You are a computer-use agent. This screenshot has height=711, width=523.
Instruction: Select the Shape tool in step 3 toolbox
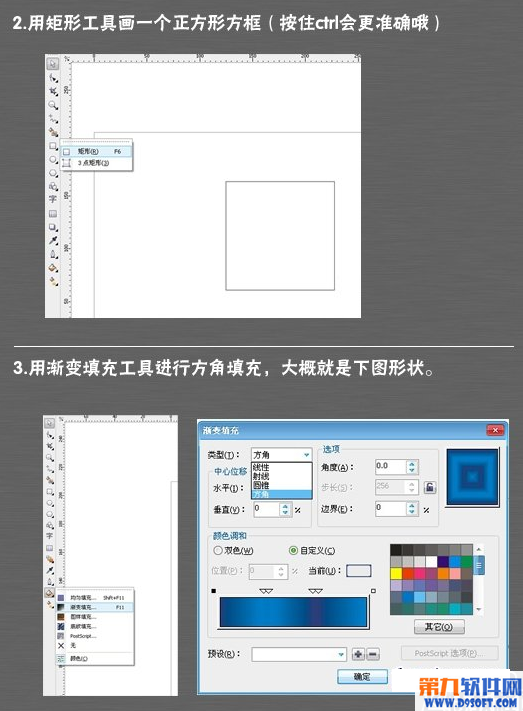[49, 435]
